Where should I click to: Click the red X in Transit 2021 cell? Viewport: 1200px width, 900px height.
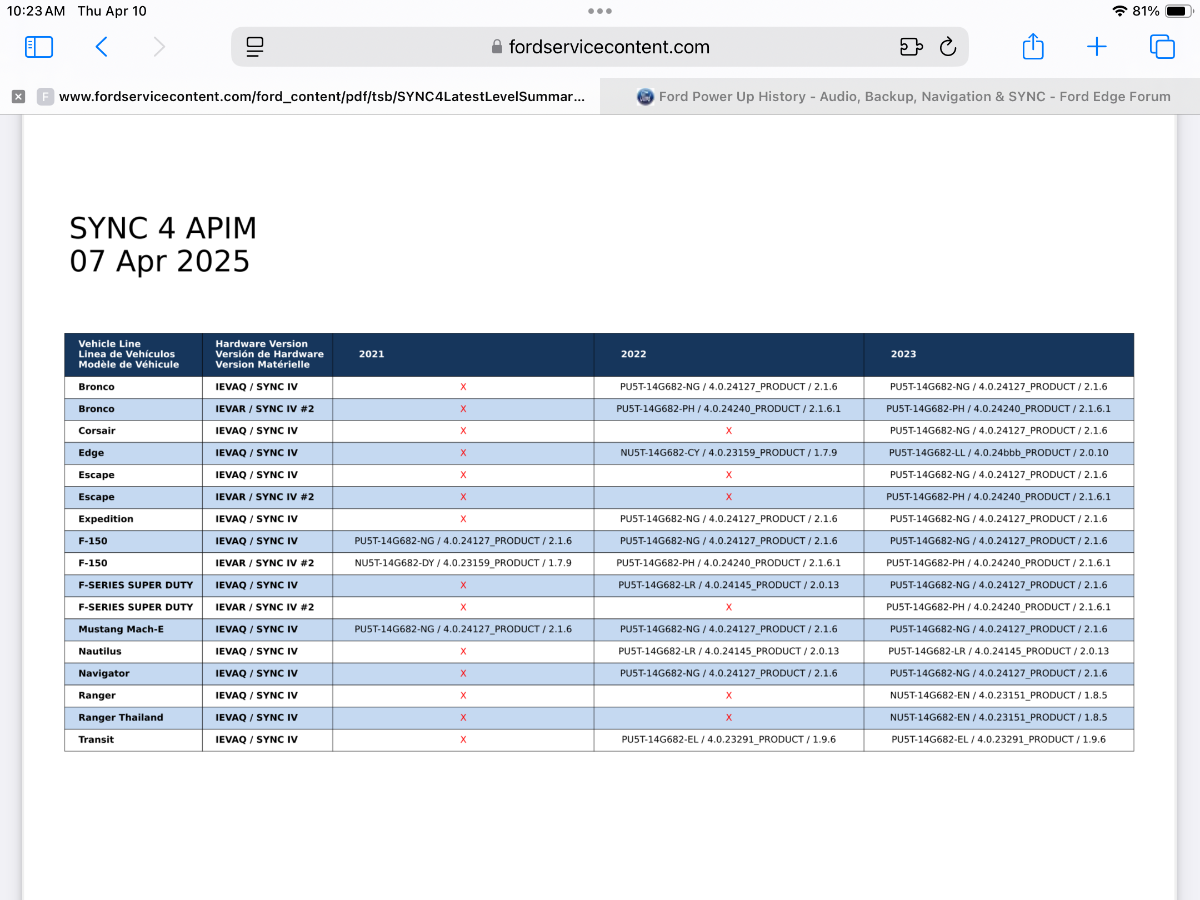tap(463, 739)
